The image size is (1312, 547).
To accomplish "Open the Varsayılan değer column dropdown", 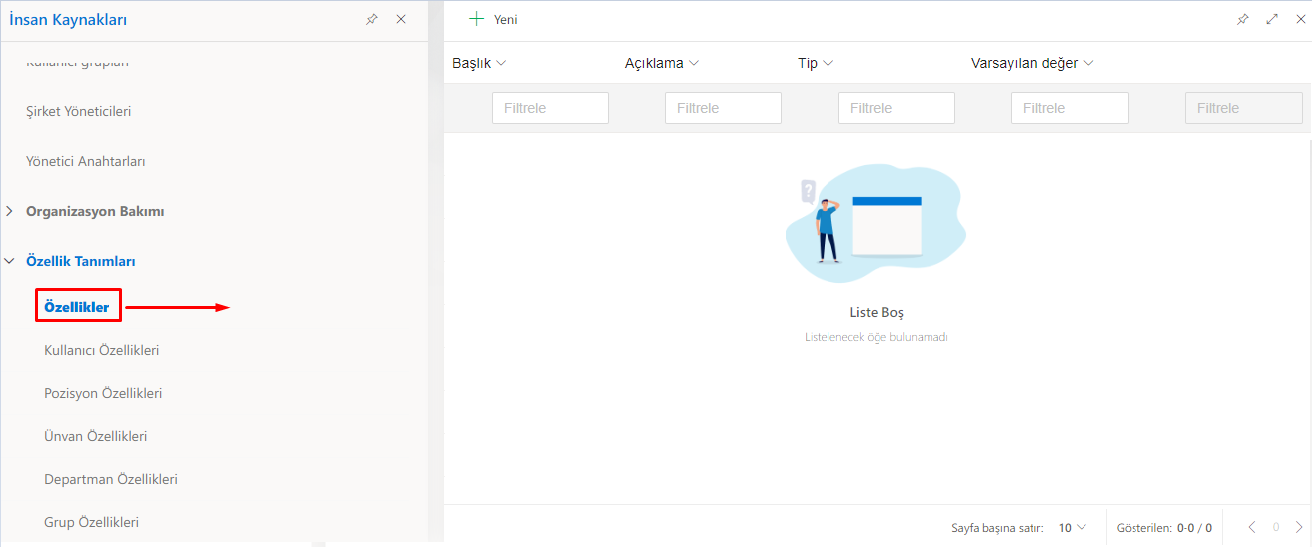I will 1088,63.
